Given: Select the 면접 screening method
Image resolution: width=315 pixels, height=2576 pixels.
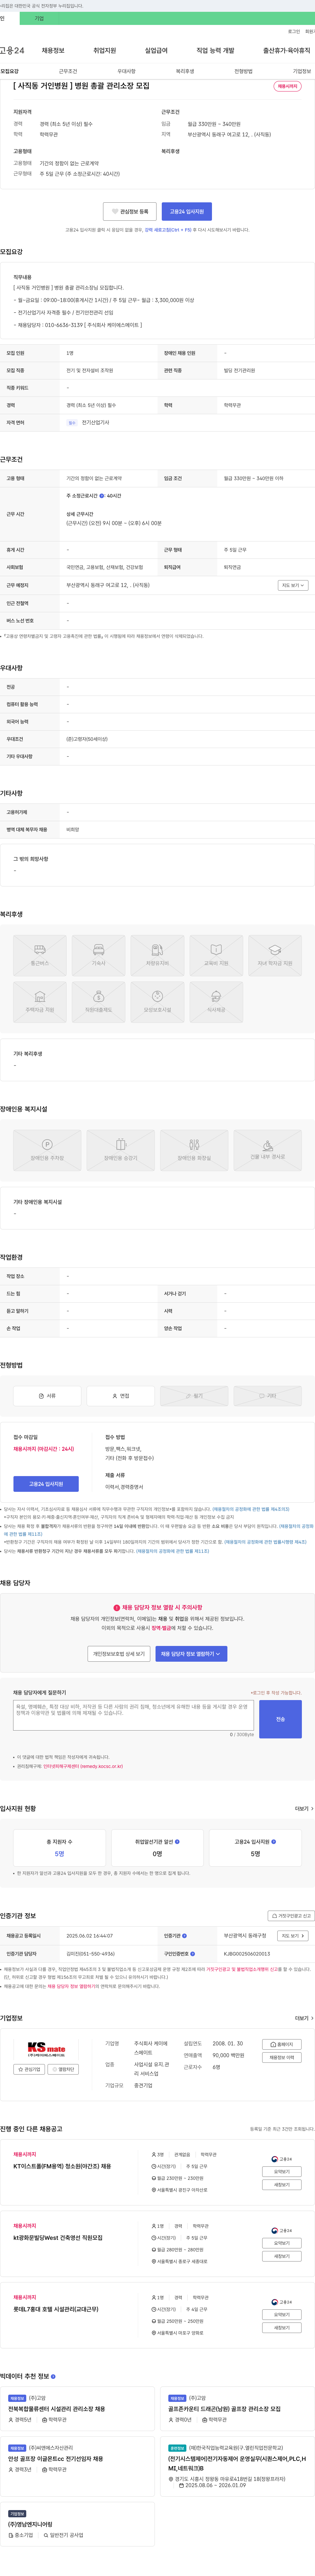Looking at the screenshot, I should 121,1396.
